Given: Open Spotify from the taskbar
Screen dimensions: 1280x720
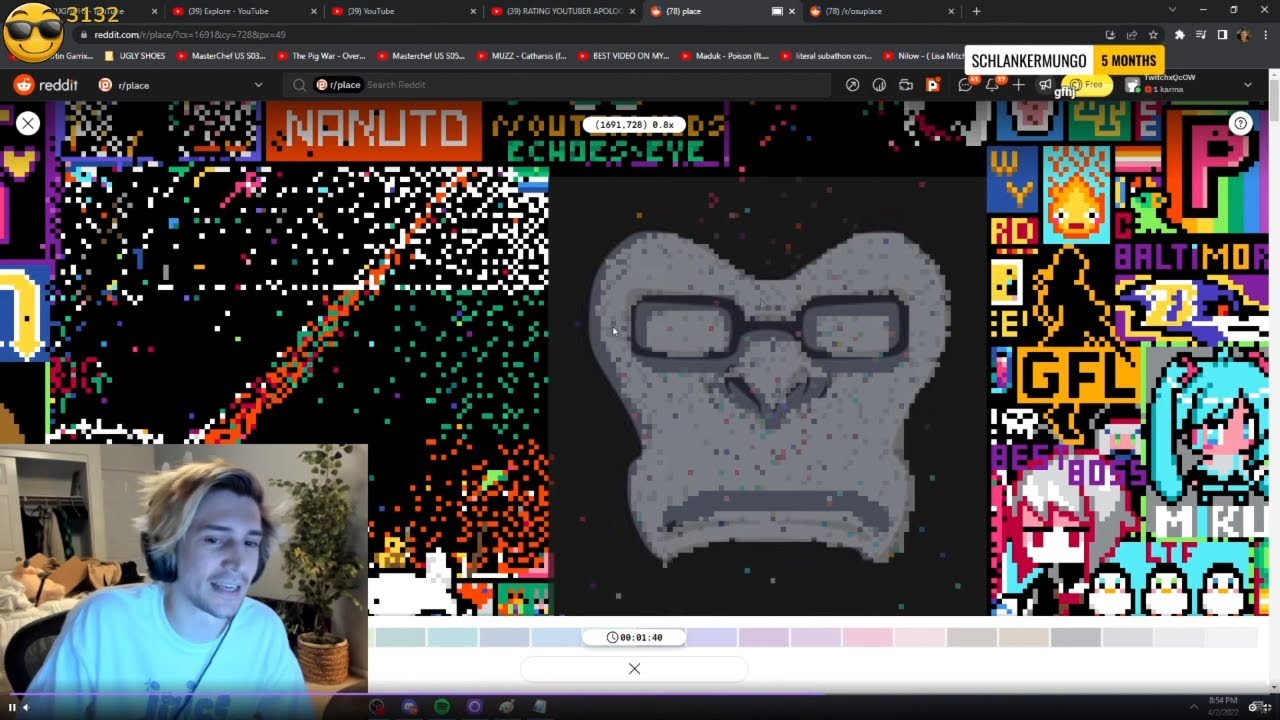Looking at the screenshot, I should click(x=442, y=707).
